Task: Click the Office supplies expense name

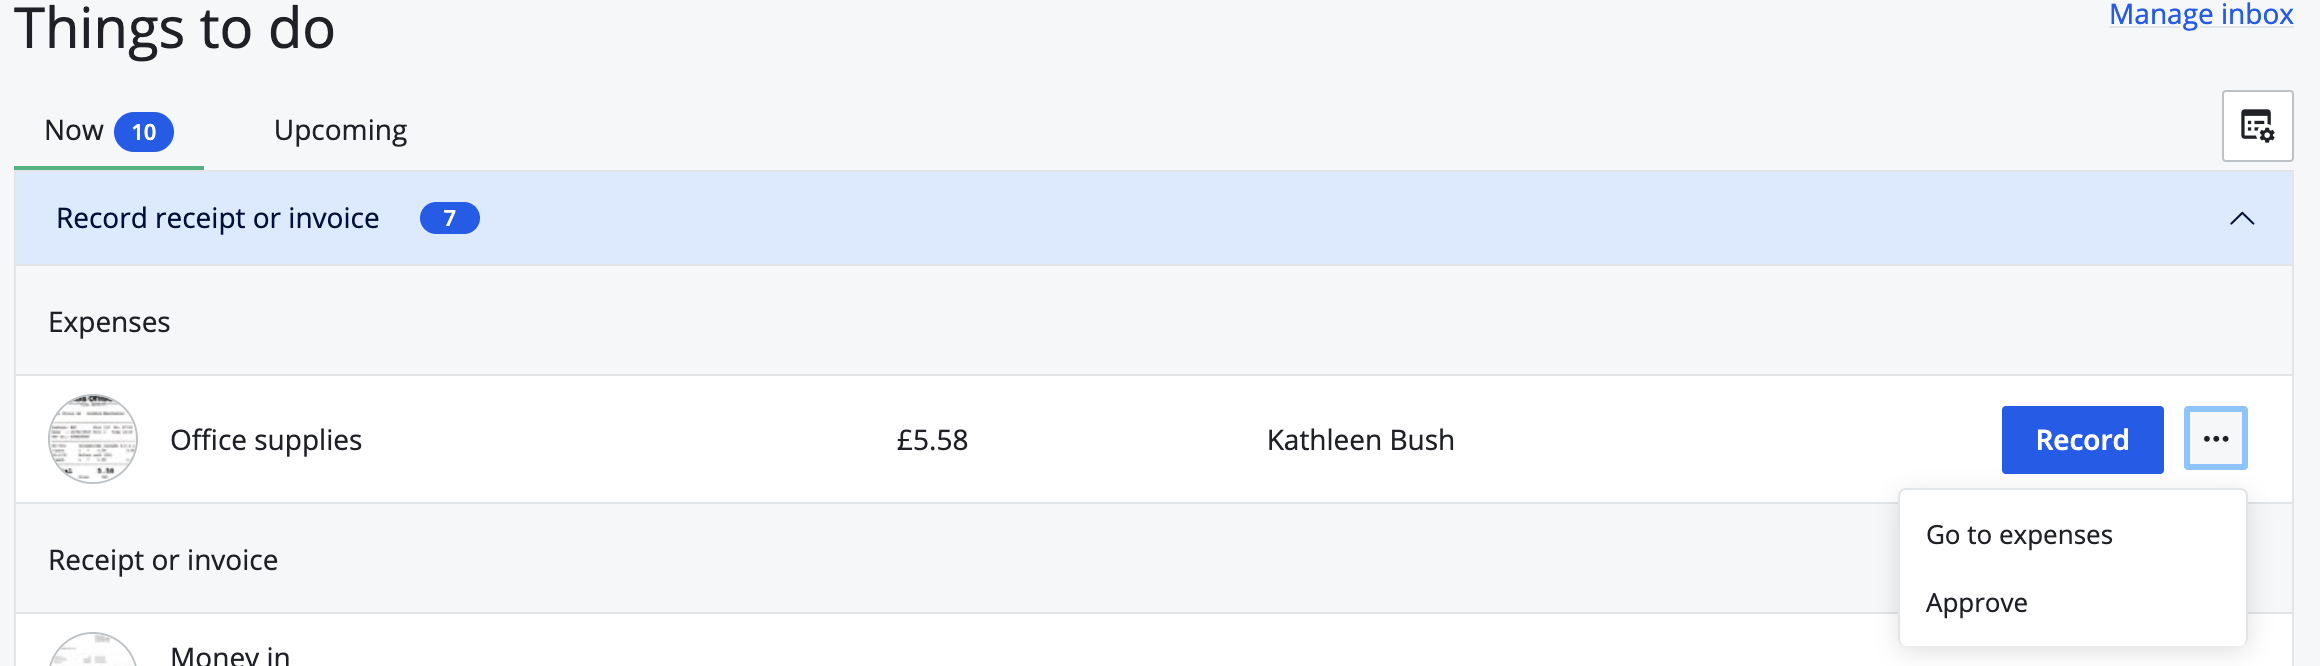Action: coord(266,440)
